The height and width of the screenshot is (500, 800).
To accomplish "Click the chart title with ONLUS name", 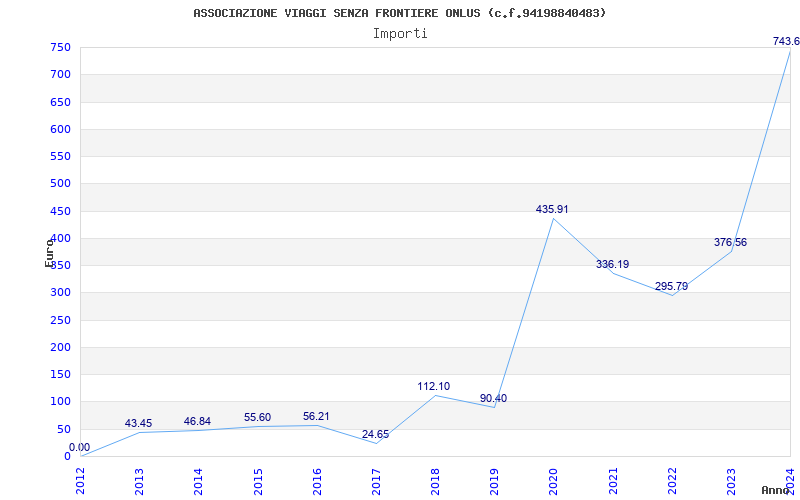I will coord(399,13).
